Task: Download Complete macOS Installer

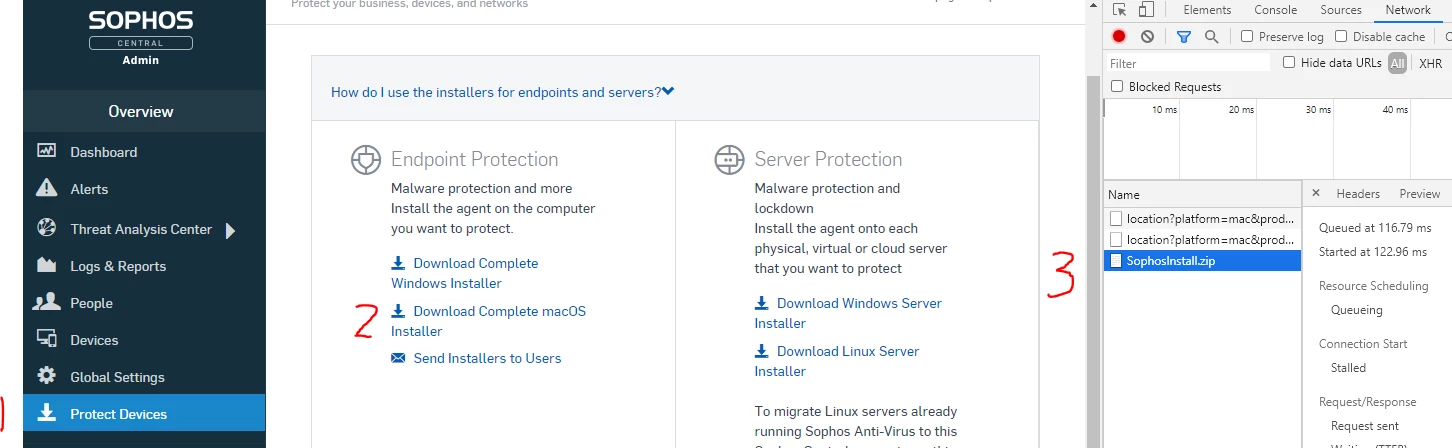Action: pos(489,321)
